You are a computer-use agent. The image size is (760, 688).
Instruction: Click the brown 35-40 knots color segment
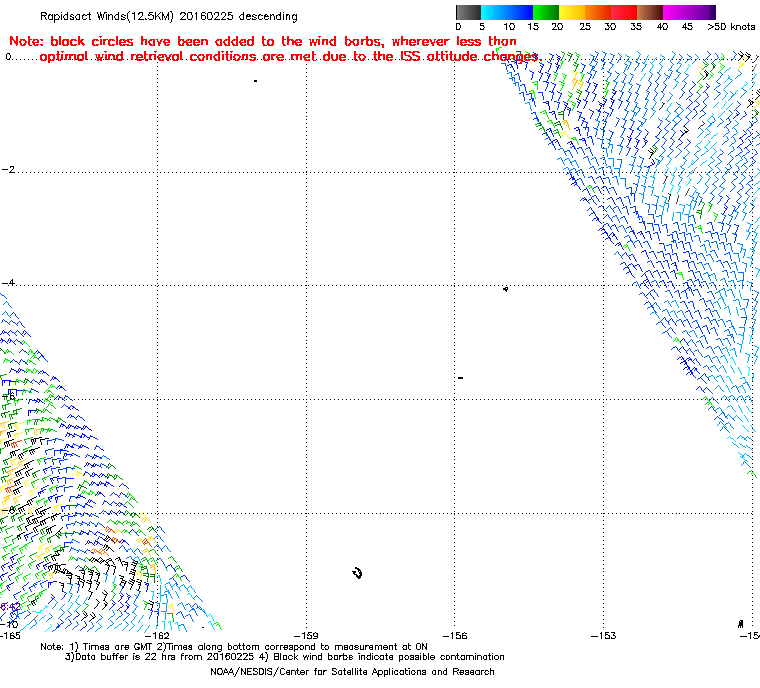[x=650, y=12]
